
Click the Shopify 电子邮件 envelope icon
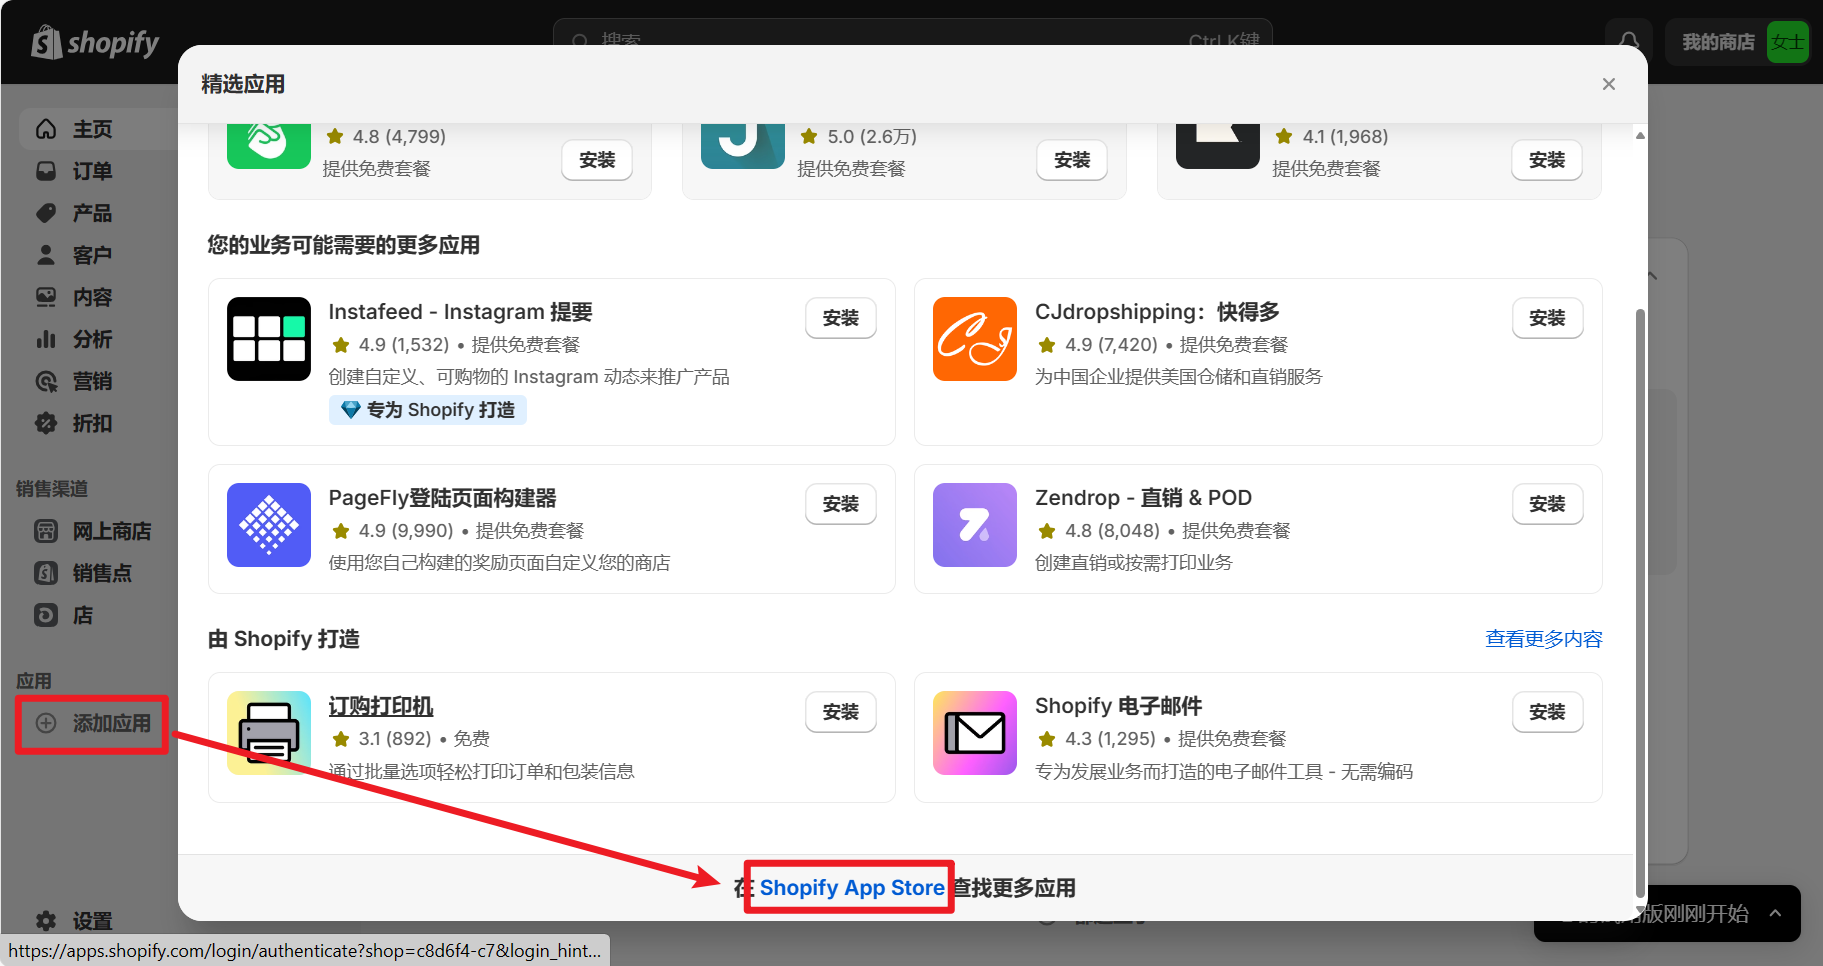pos(974,733)
